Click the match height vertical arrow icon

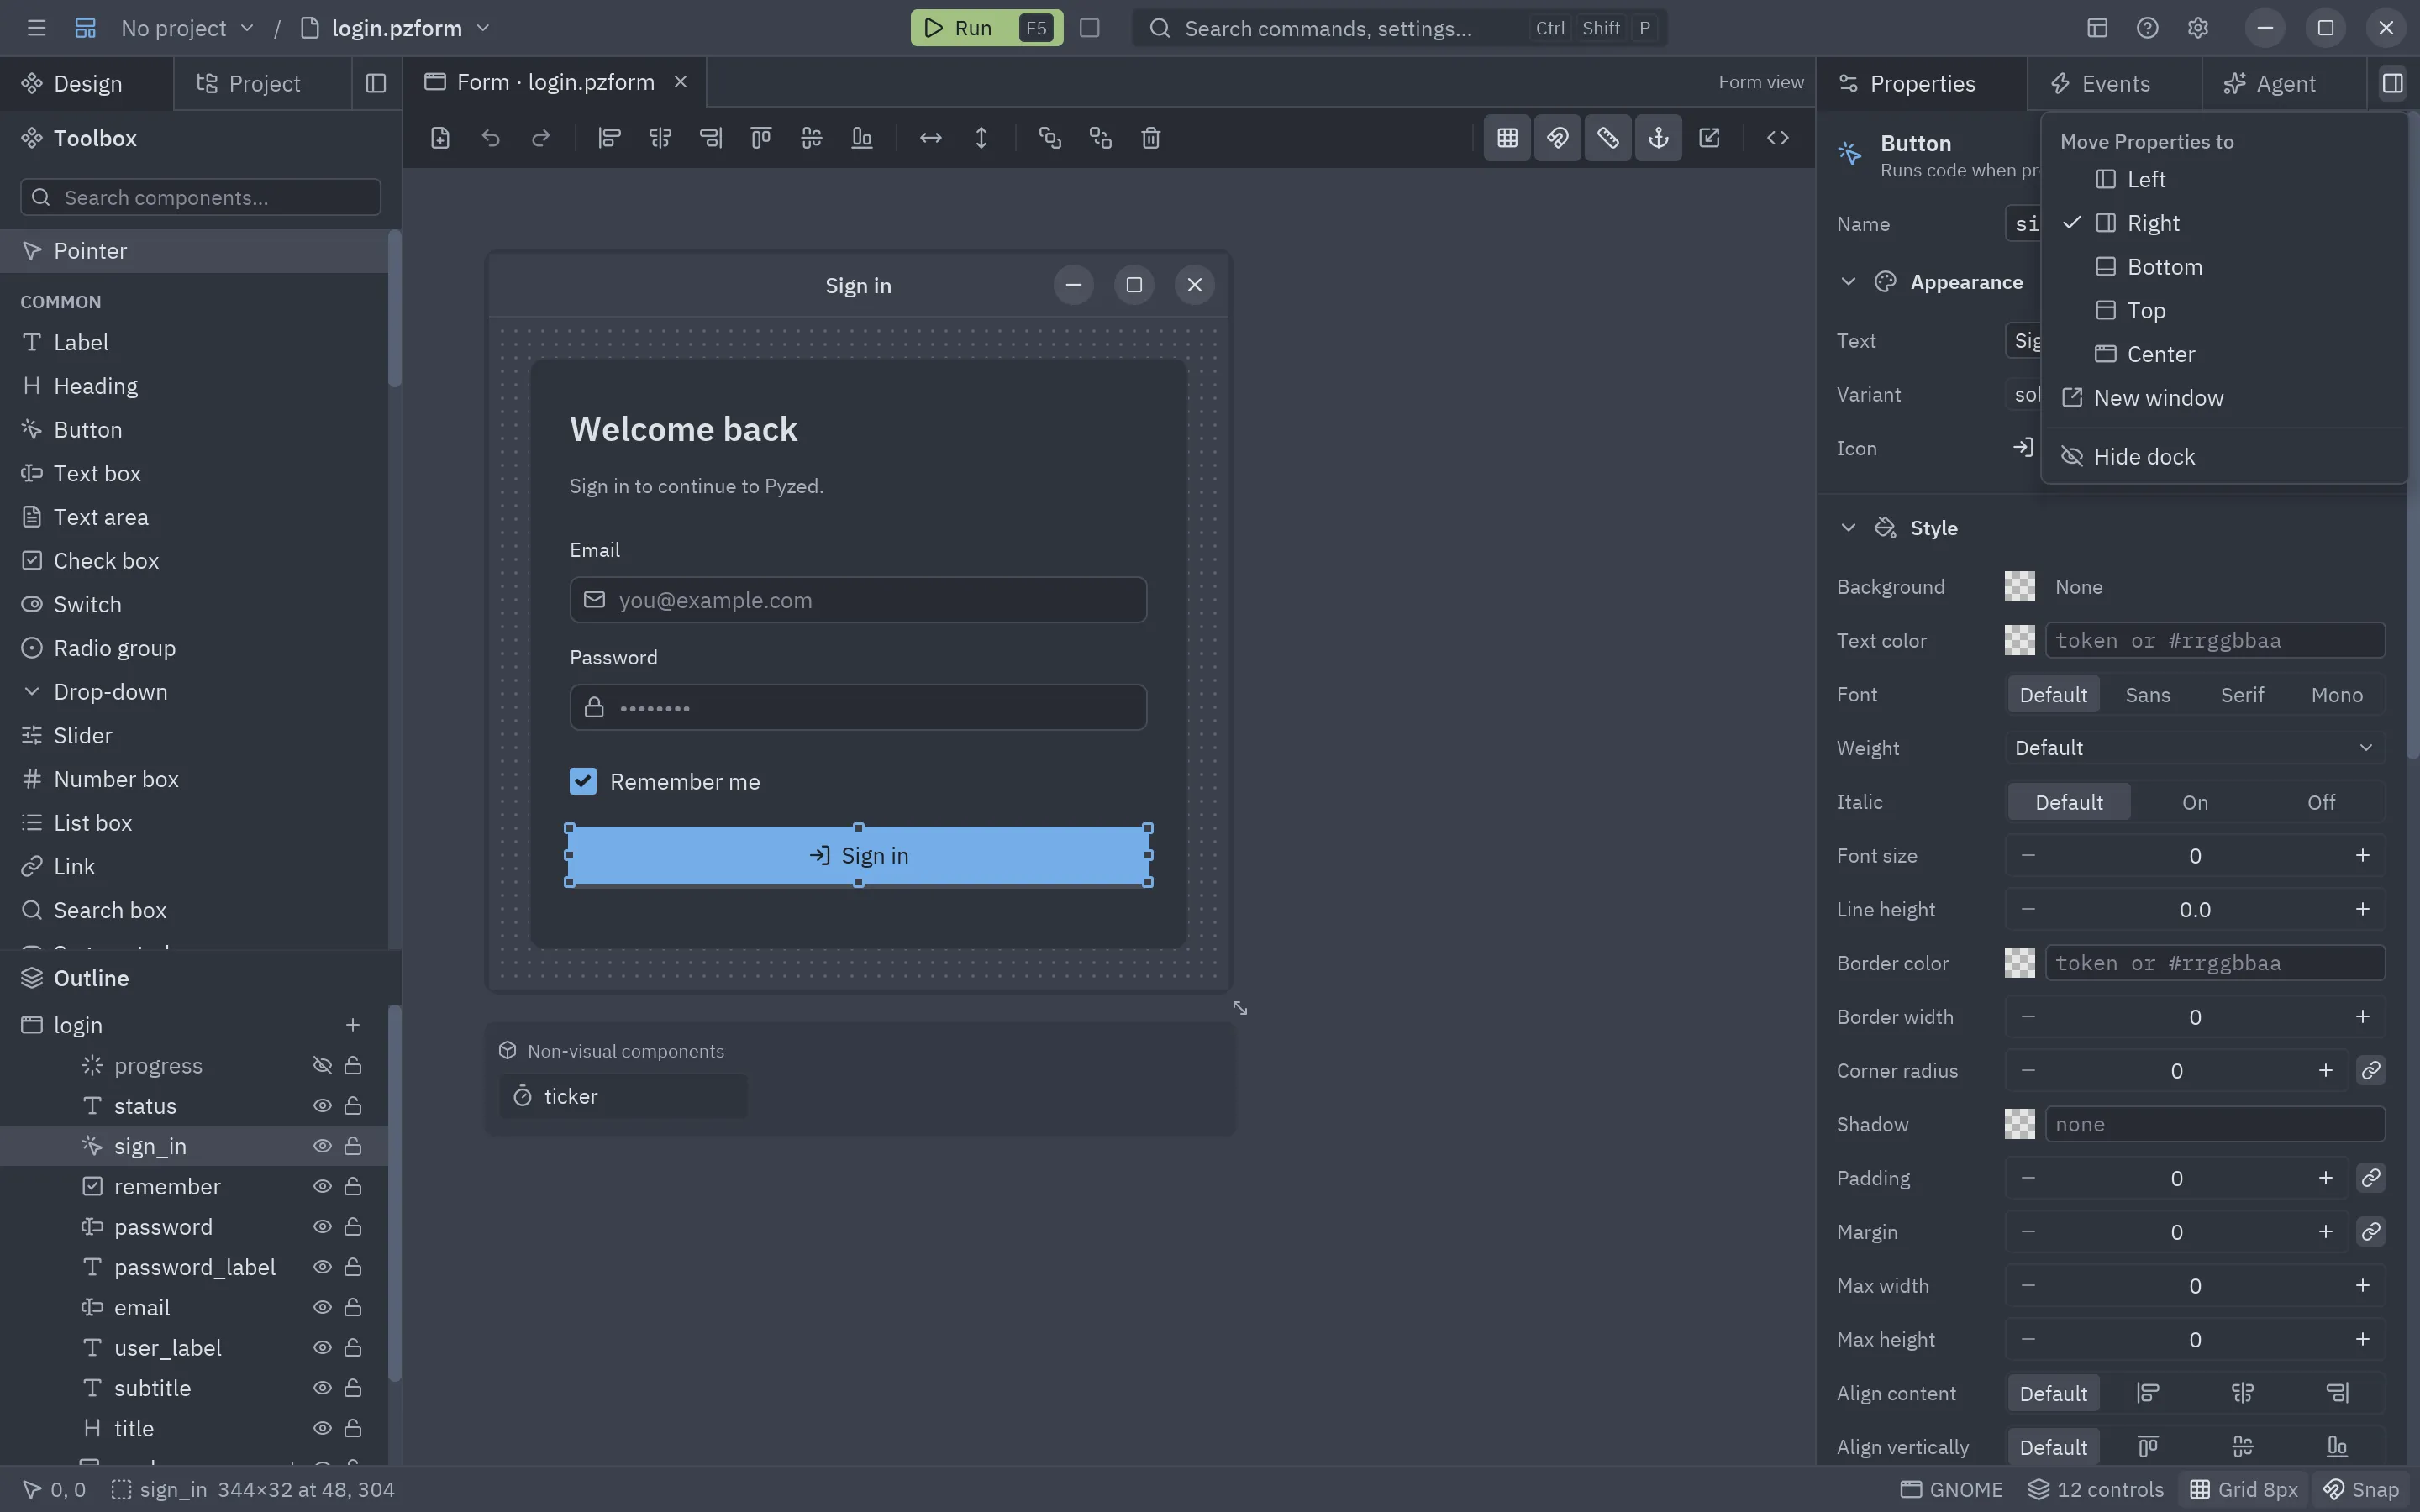click(981, 138)
